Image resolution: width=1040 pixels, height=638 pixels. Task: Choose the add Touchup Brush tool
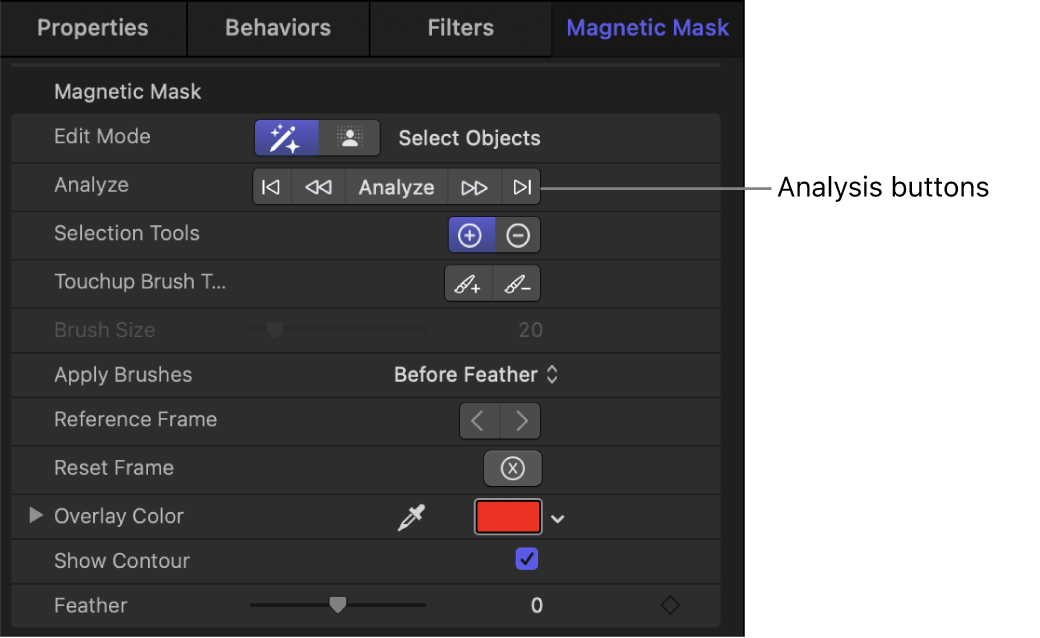click(468, 283)
